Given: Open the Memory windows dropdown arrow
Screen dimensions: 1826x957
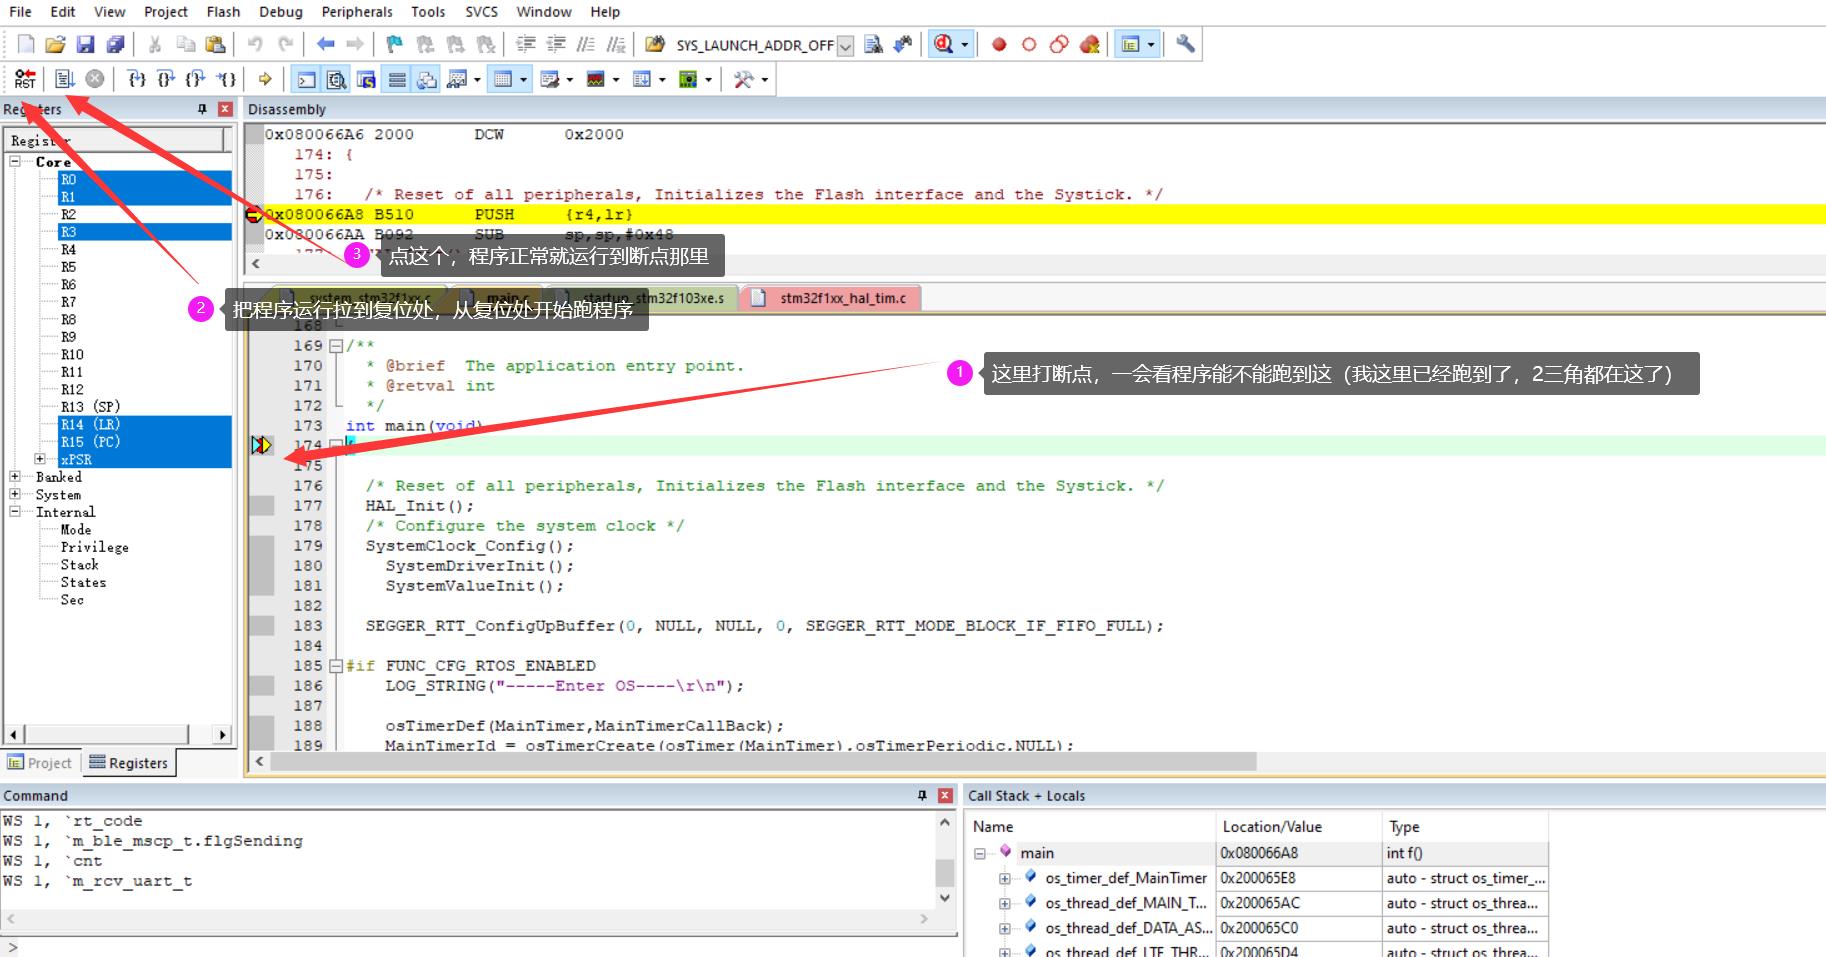Looking at the screenshot, I should [x=524, y=79].
